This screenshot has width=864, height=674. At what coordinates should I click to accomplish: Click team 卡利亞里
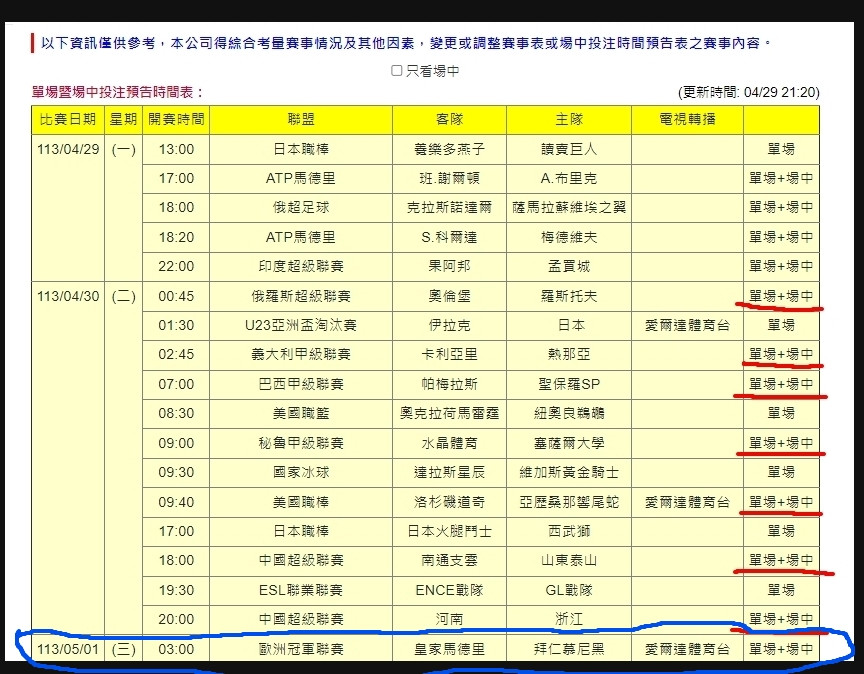pos(450,355)
